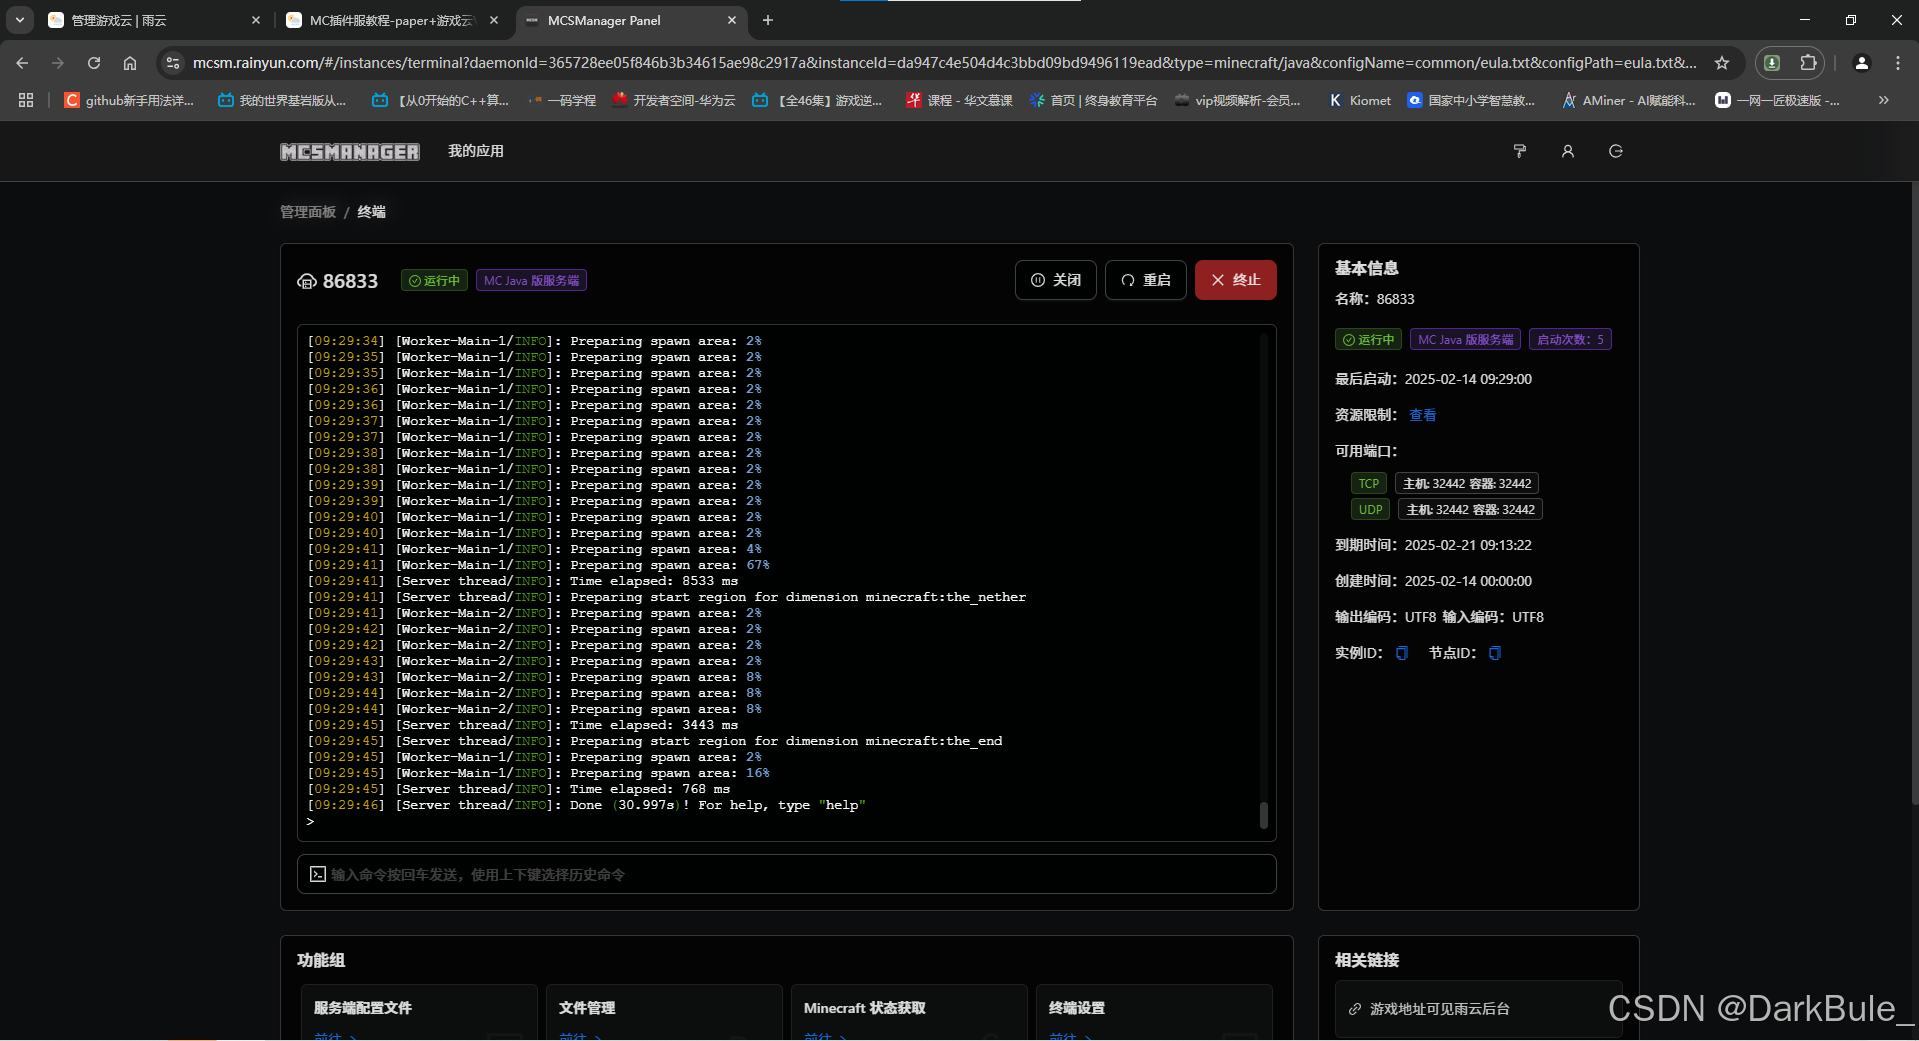Close the MC插件服教程 tab

click(x=494, y=20)
